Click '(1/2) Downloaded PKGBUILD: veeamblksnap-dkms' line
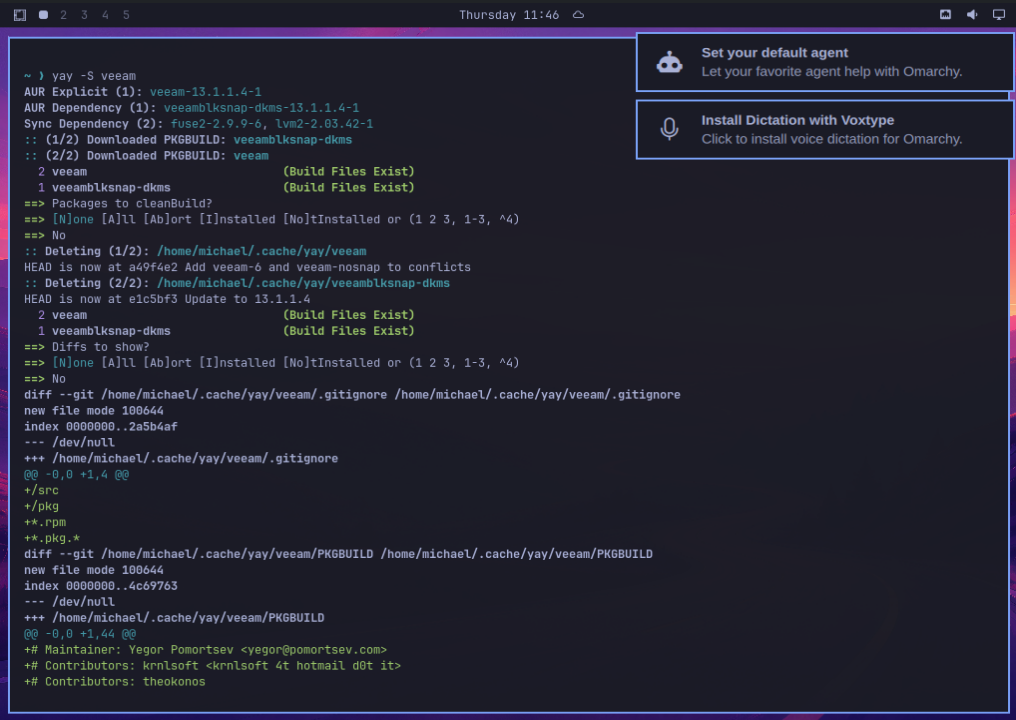Viewport: 1016px width, 720px height. [188, 139]
